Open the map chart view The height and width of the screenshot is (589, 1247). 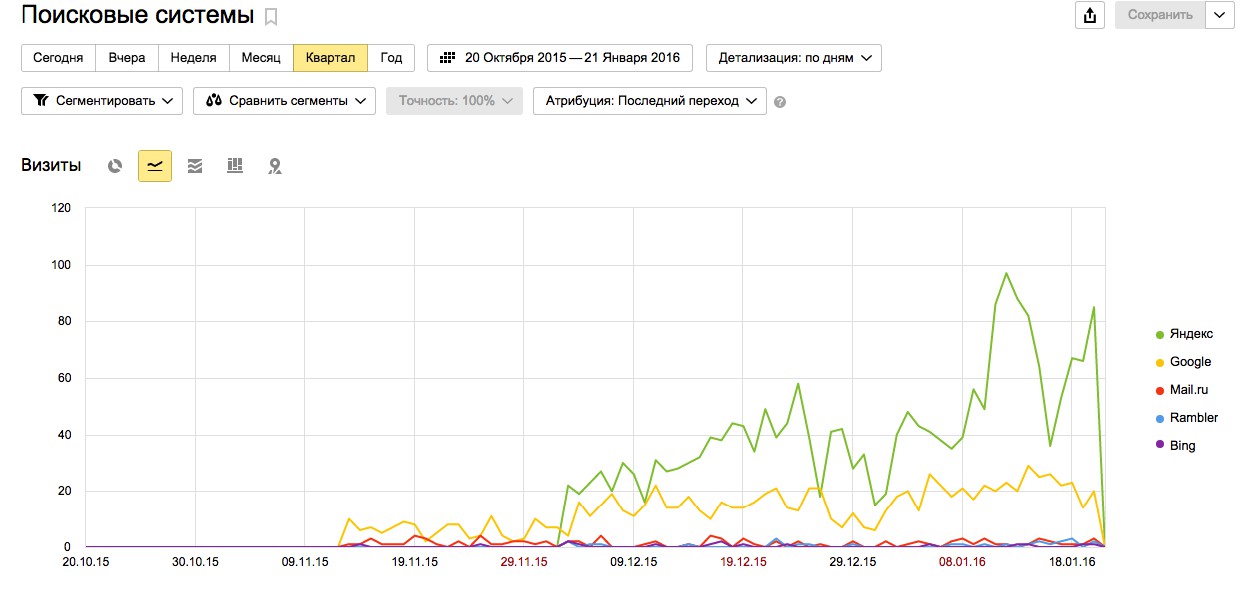275,166
